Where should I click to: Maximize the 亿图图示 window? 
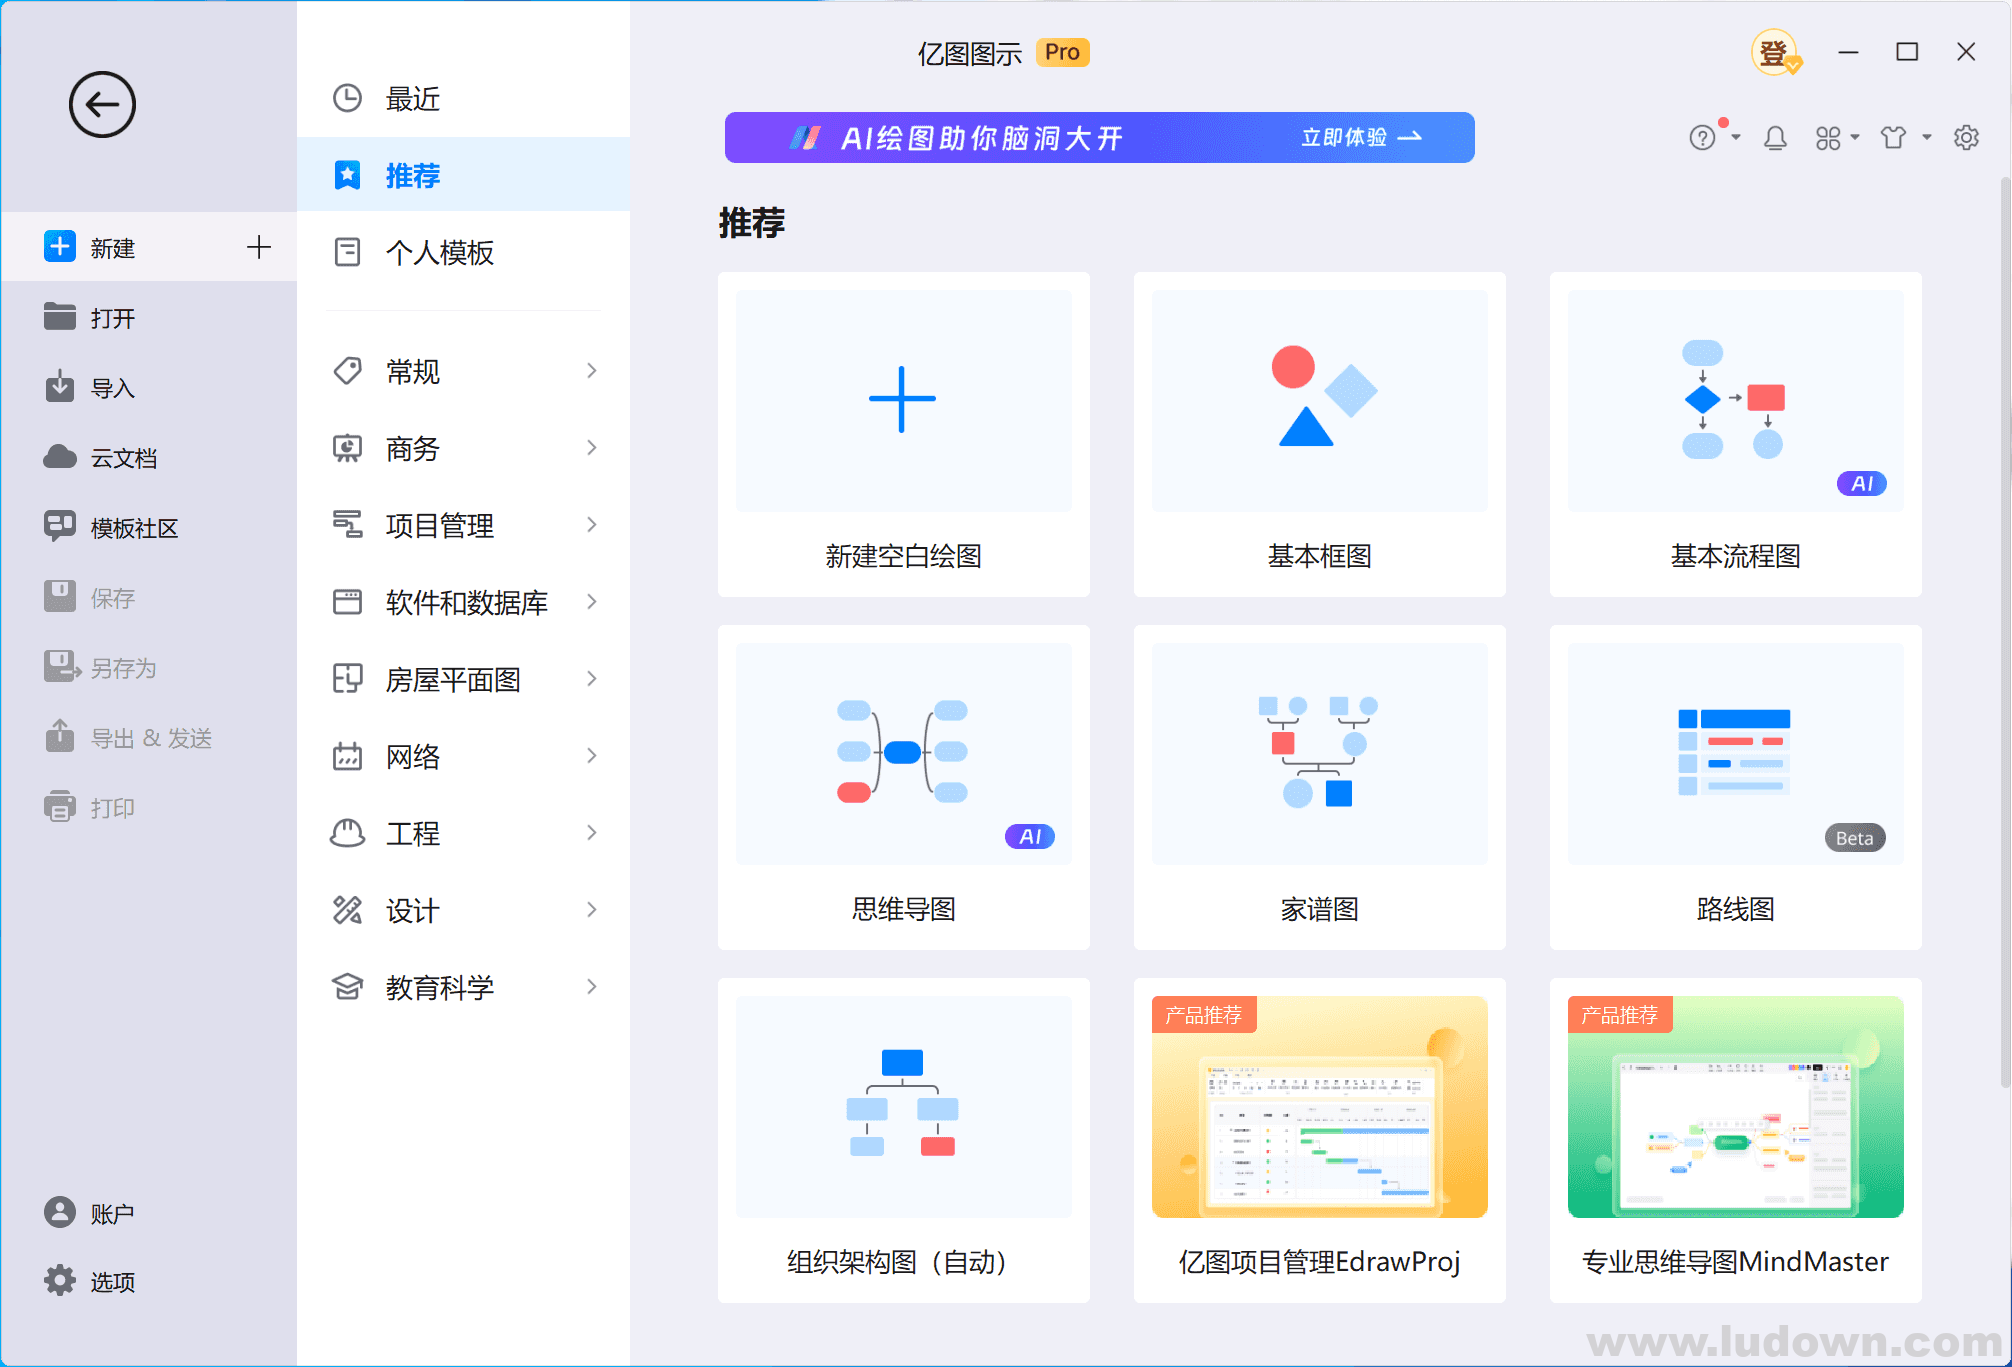tap(1907, 52)
